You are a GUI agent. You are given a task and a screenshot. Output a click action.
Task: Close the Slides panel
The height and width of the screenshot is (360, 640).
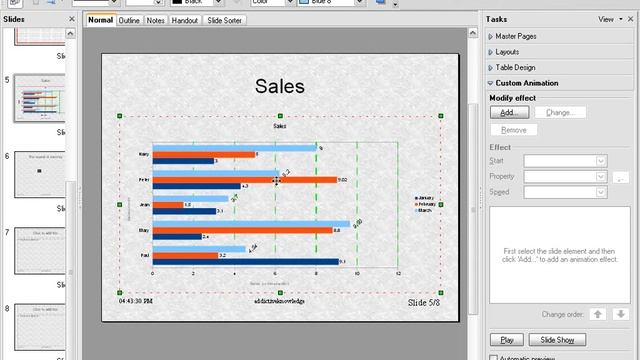click(72, 19)
